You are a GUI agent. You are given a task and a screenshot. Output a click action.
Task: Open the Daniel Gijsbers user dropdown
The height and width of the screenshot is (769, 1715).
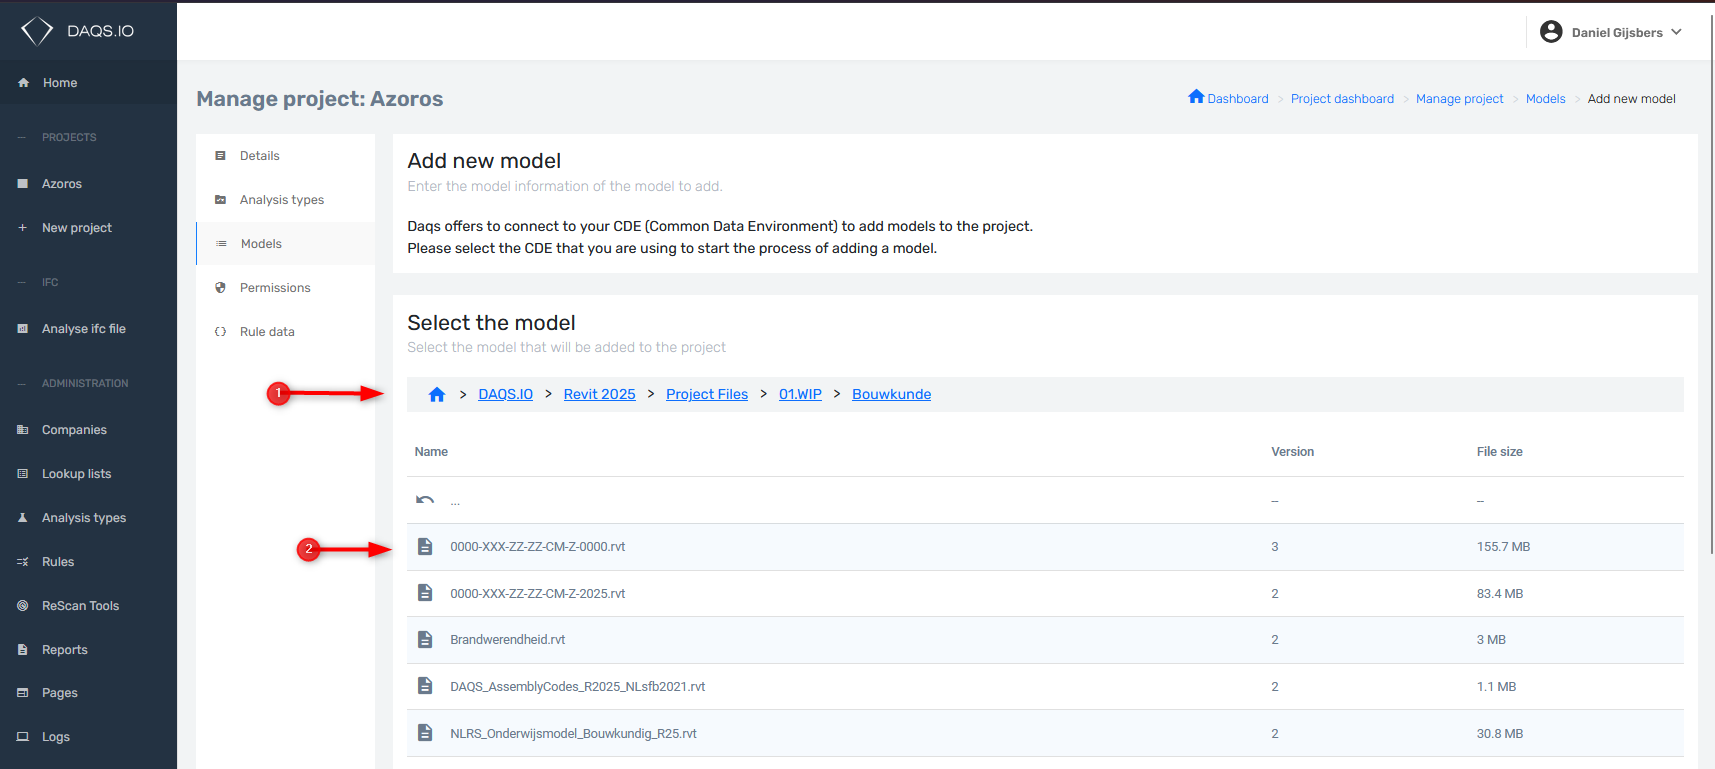point(1611,32)
